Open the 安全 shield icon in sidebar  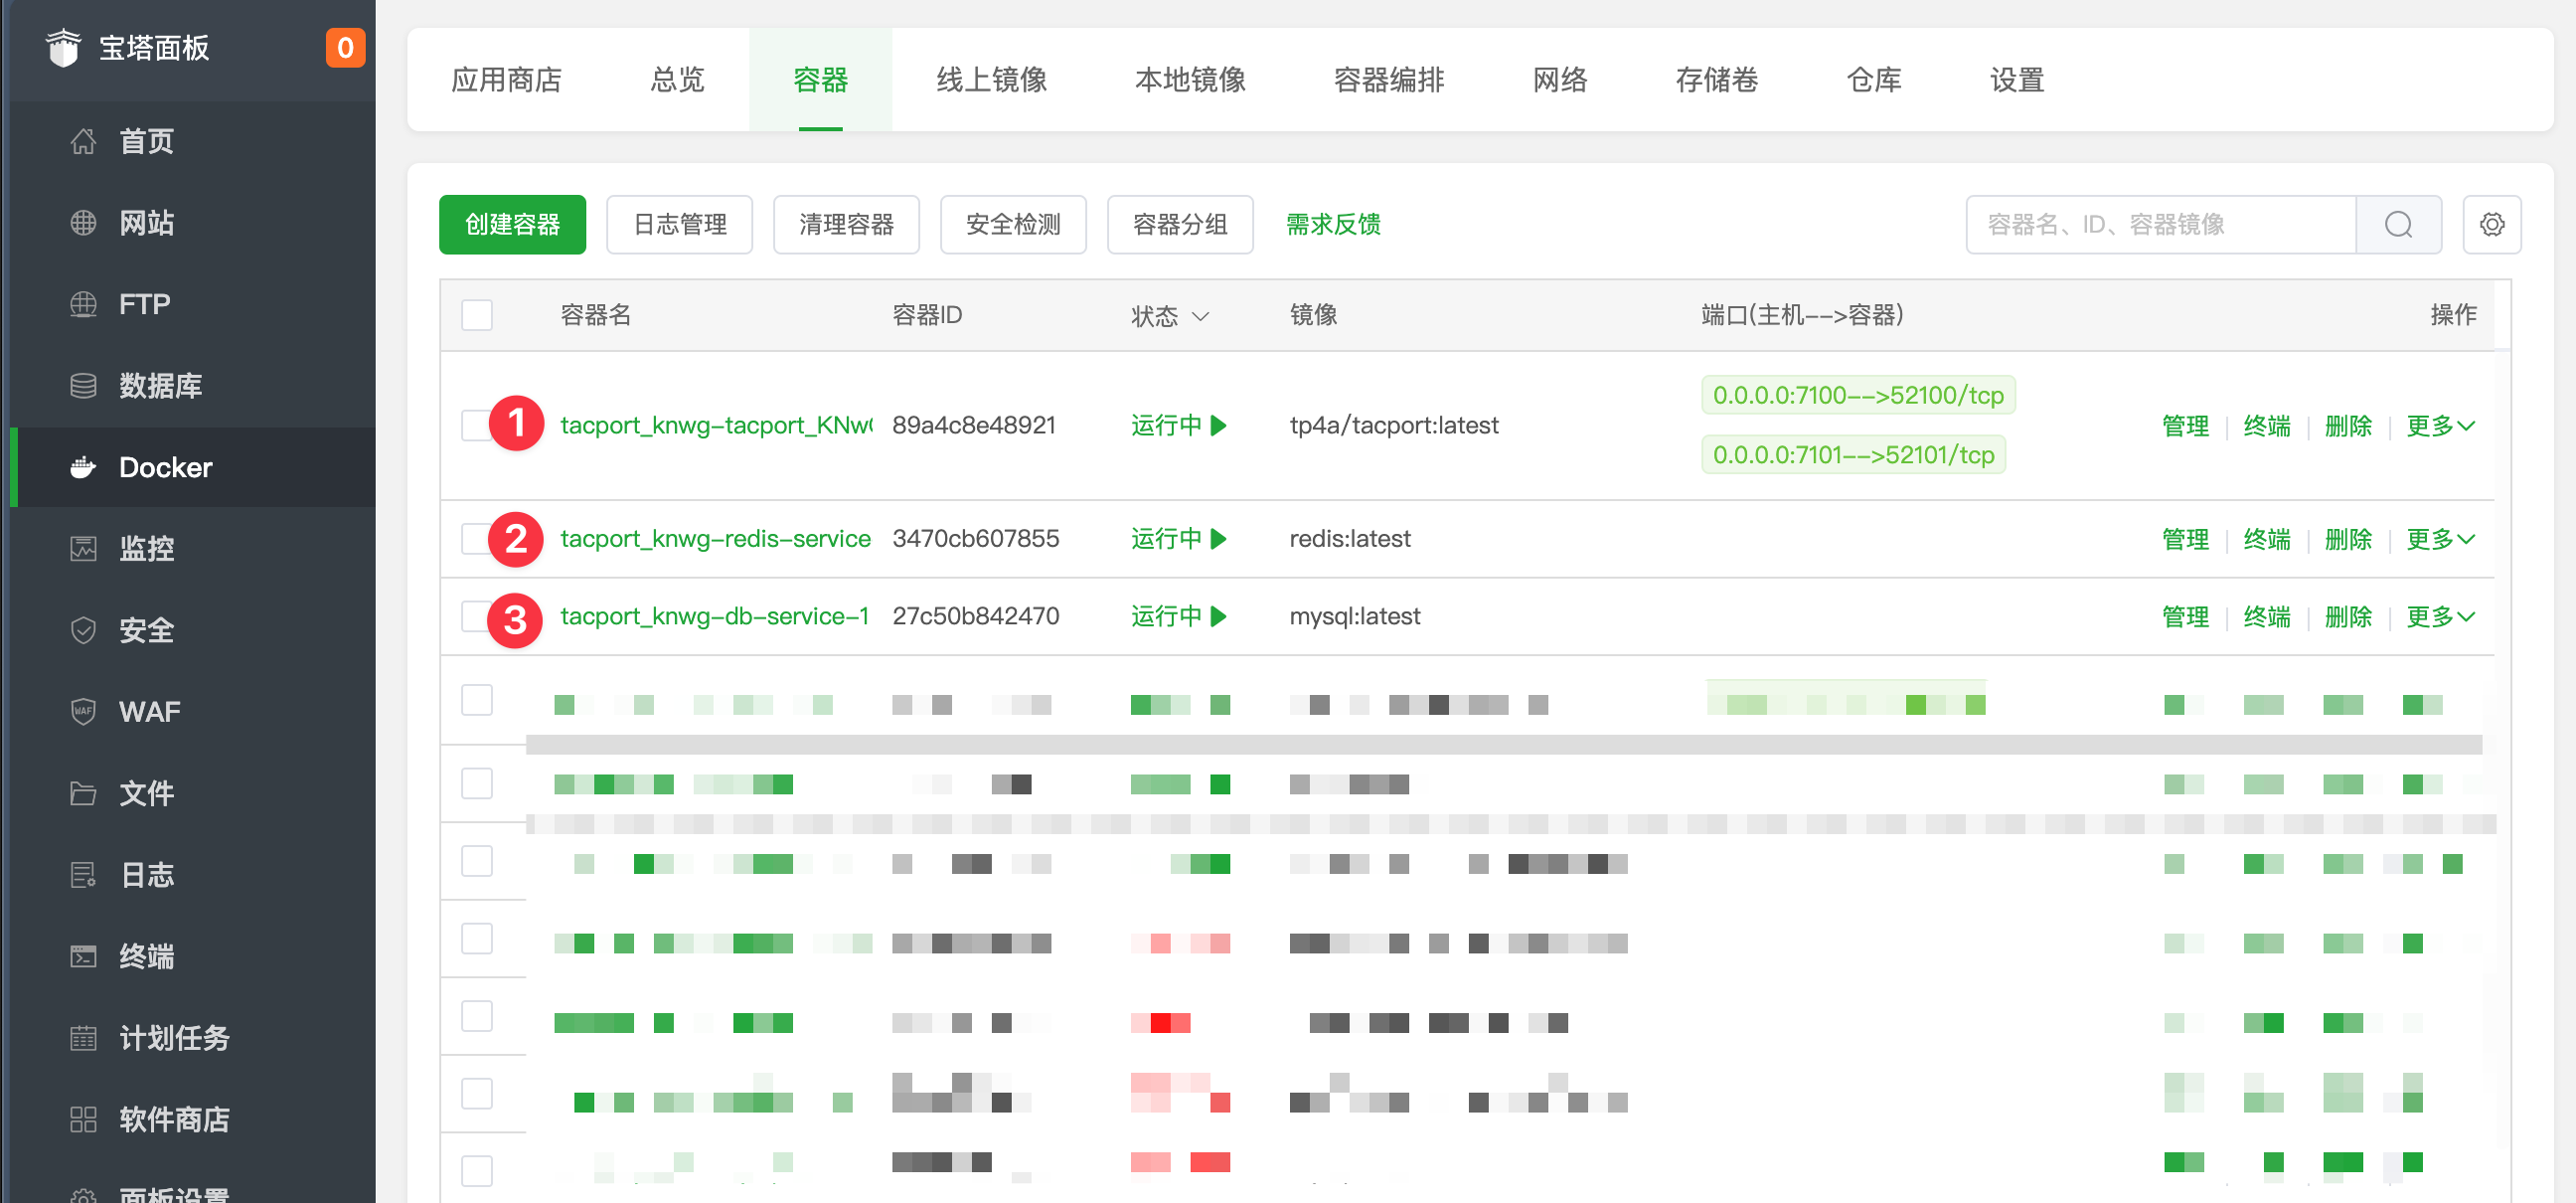click(83, 630)
